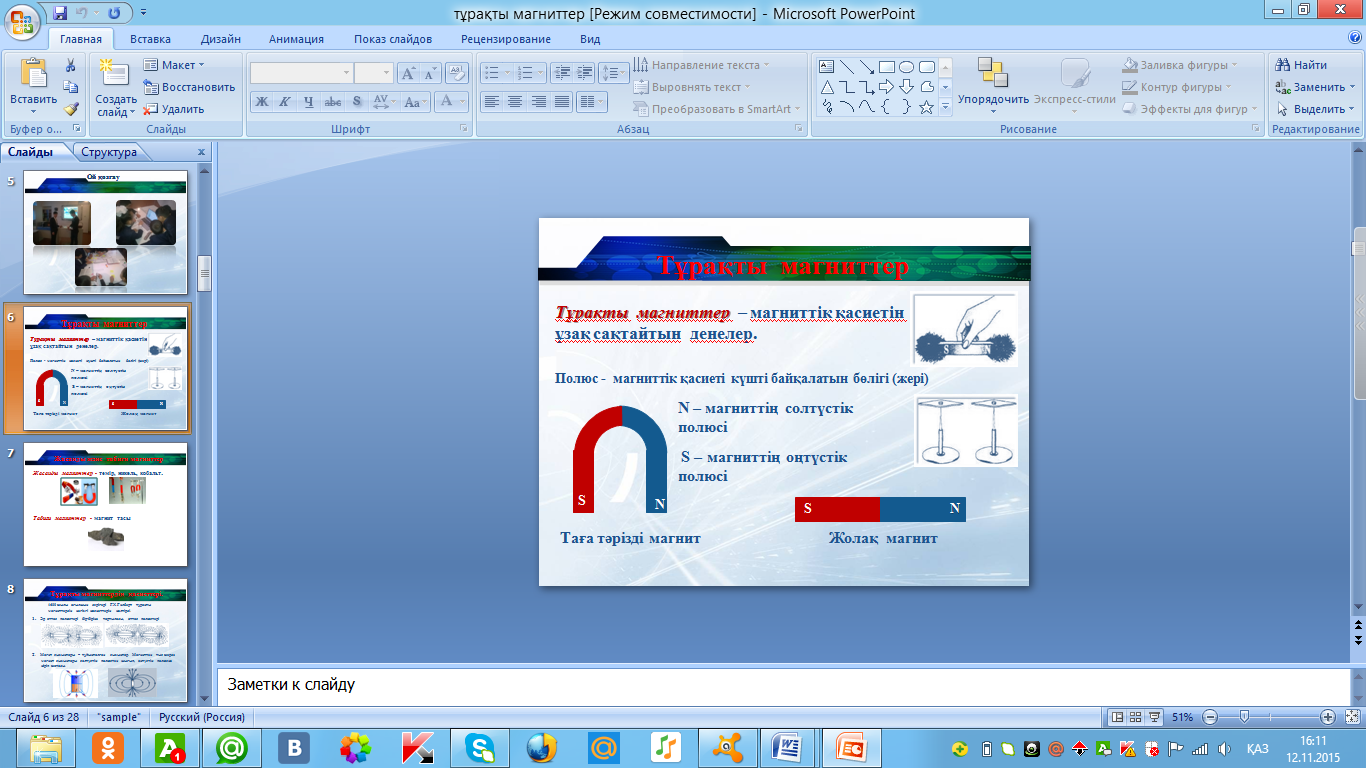Expand bulleted list dropdown arrow
1366x768 pixels.
[508, 73]
